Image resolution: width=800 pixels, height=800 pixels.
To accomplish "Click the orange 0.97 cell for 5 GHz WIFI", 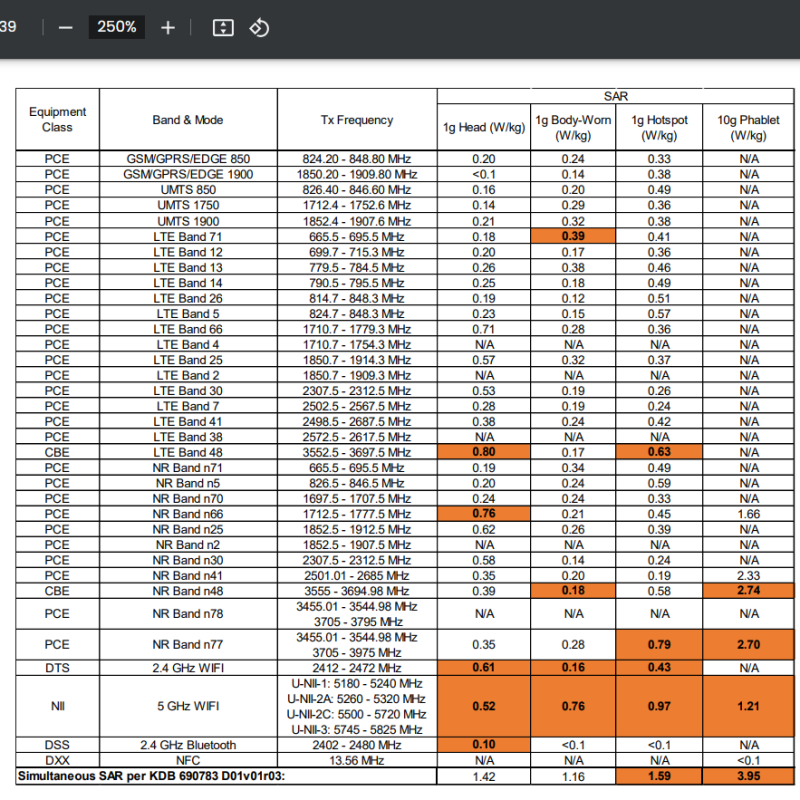I will pyautogui.click(x=659, y=706).
